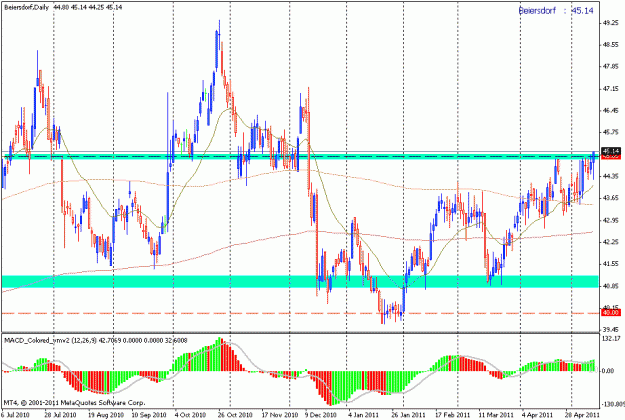Click the MACD_Colored_ymv2 (12,26,9) indicator label

coord(51,340)
